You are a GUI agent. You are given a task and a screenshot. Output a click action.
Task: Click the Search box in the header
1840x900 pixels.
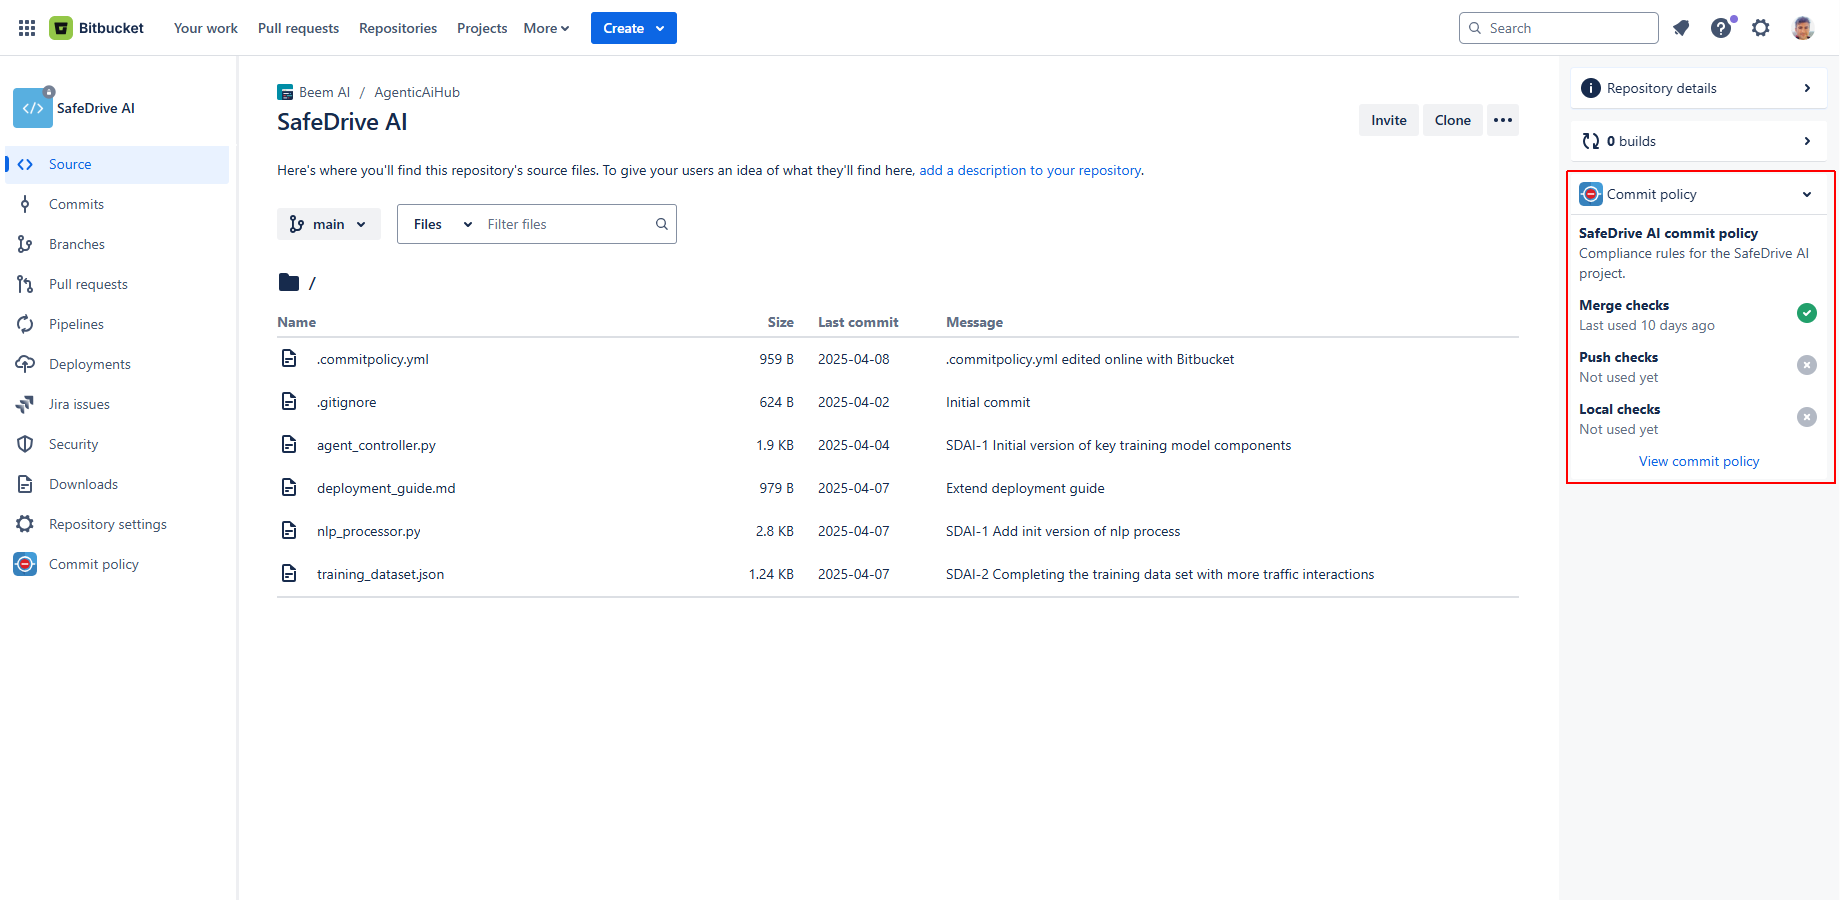[x=1559, y=28]
